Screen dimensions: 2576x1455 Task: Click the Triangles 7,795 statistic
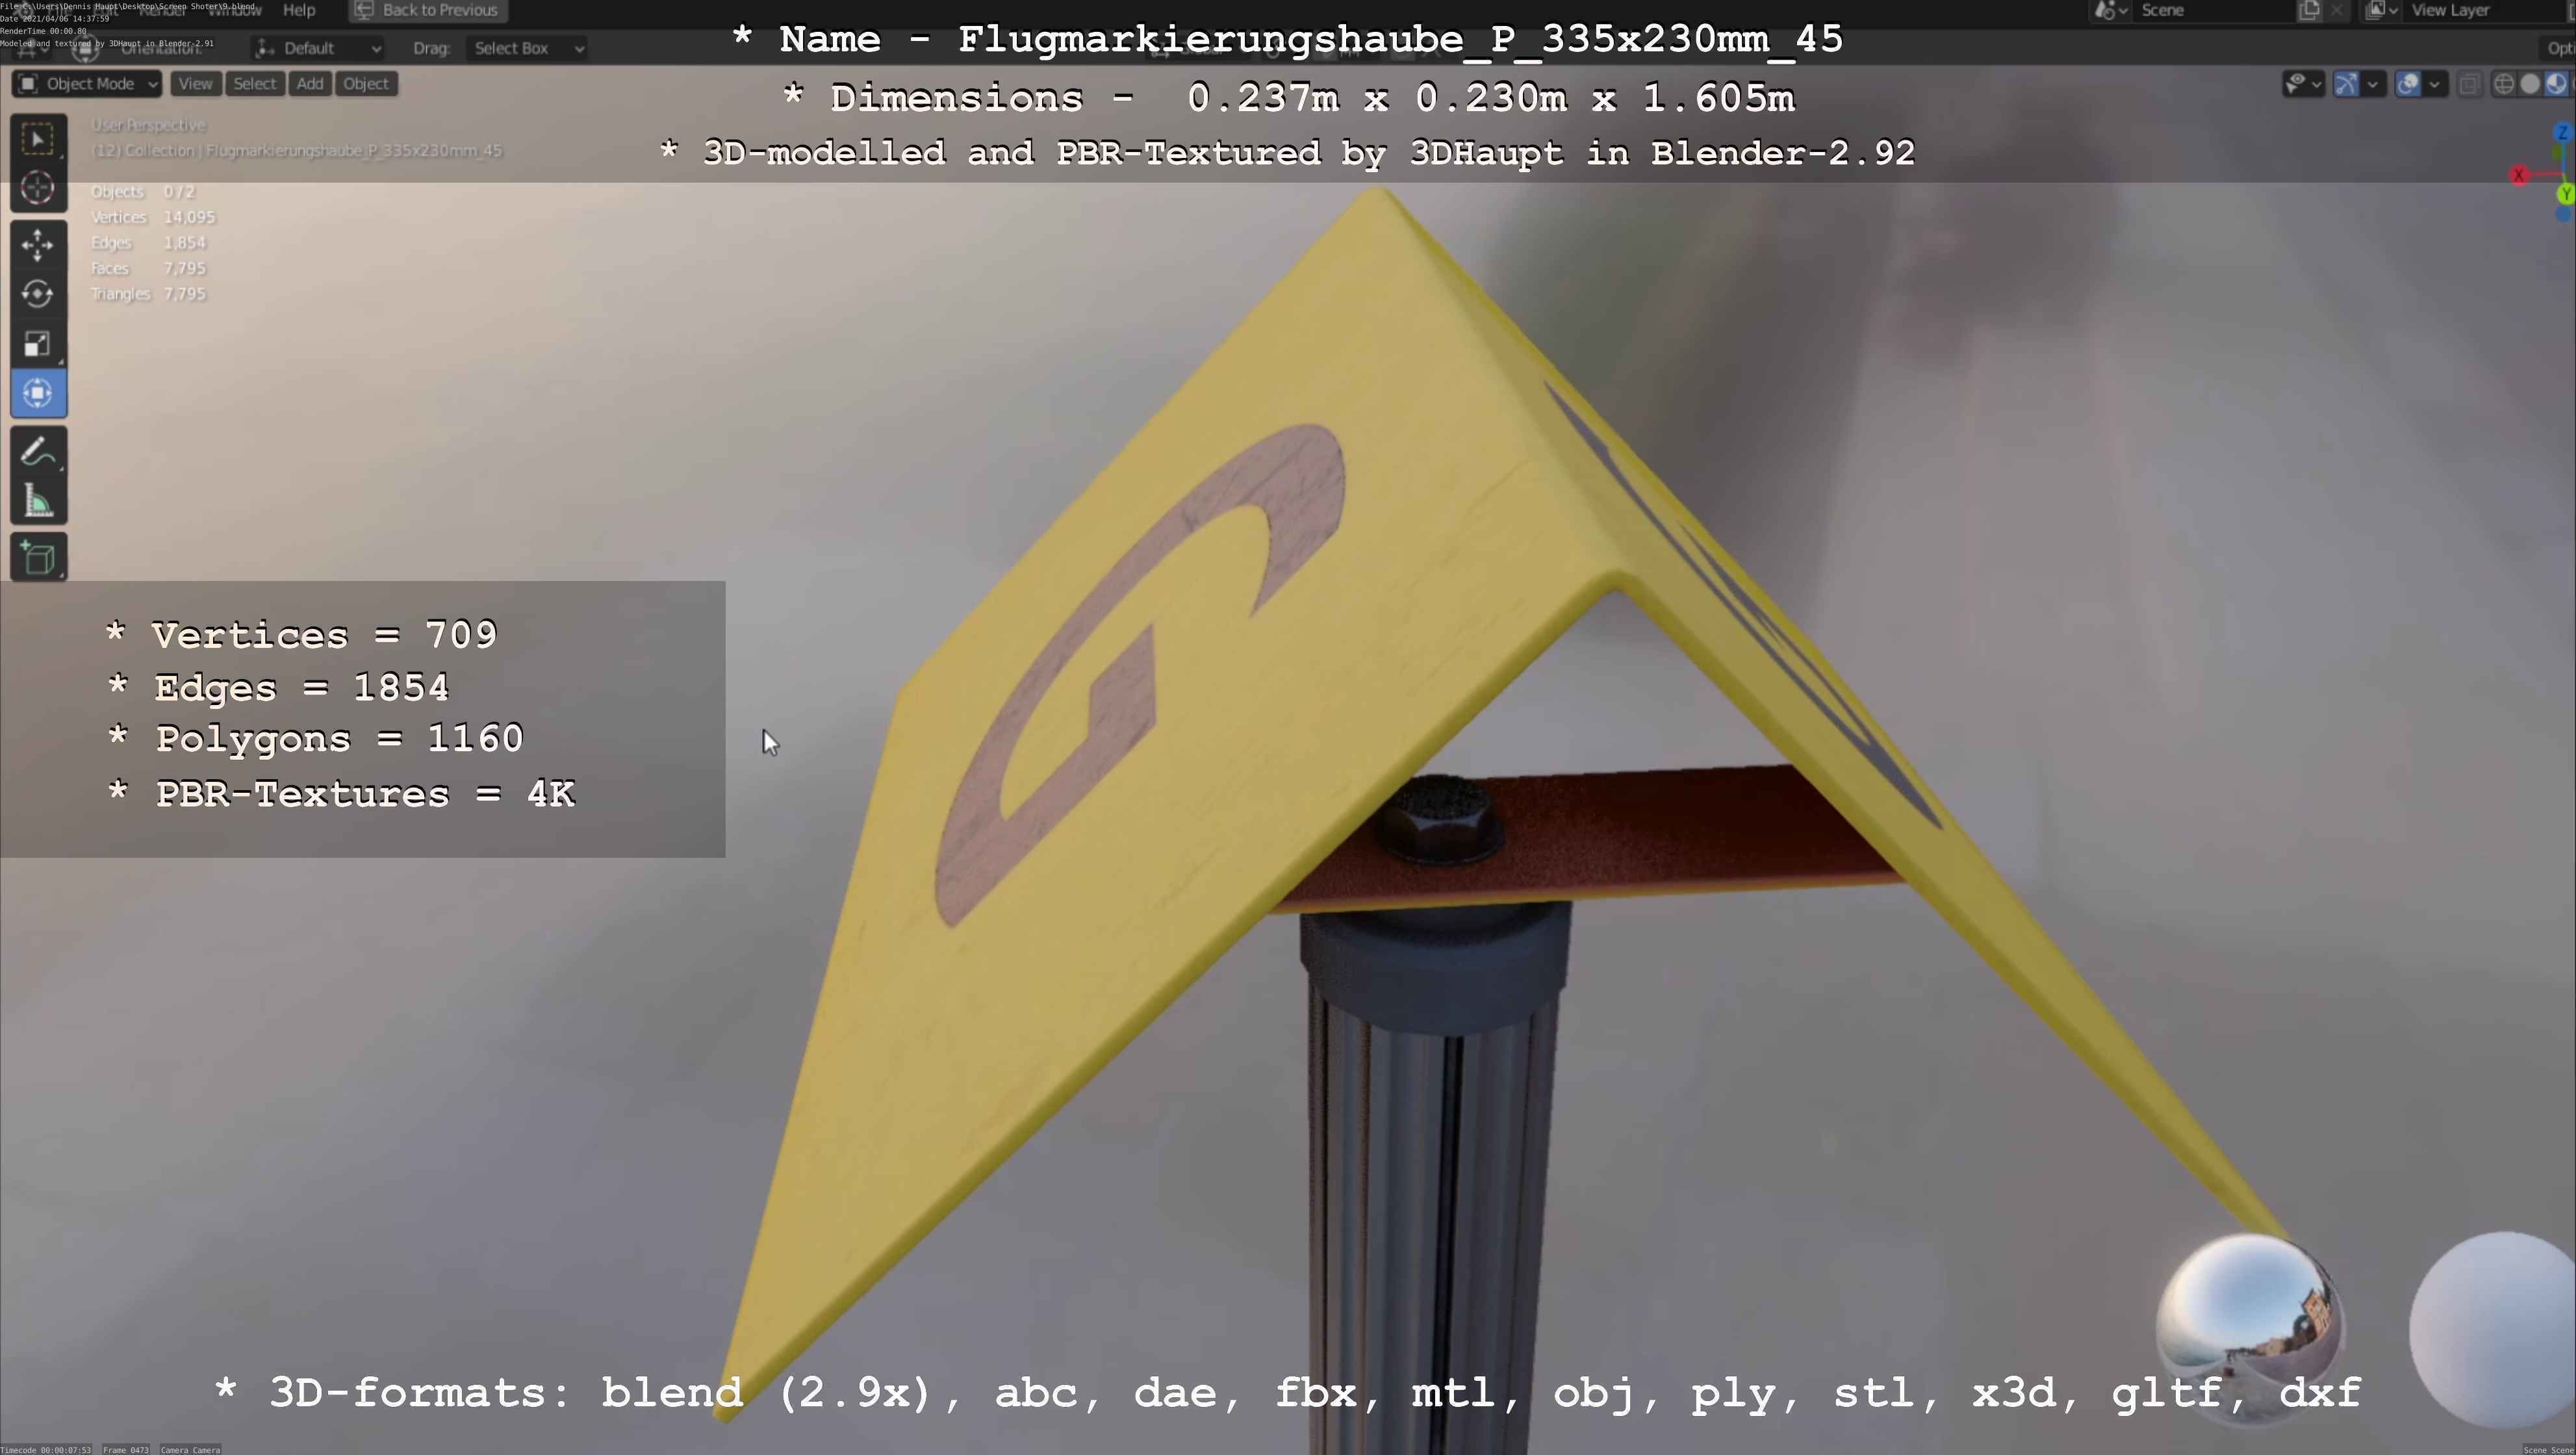[148, 294]
